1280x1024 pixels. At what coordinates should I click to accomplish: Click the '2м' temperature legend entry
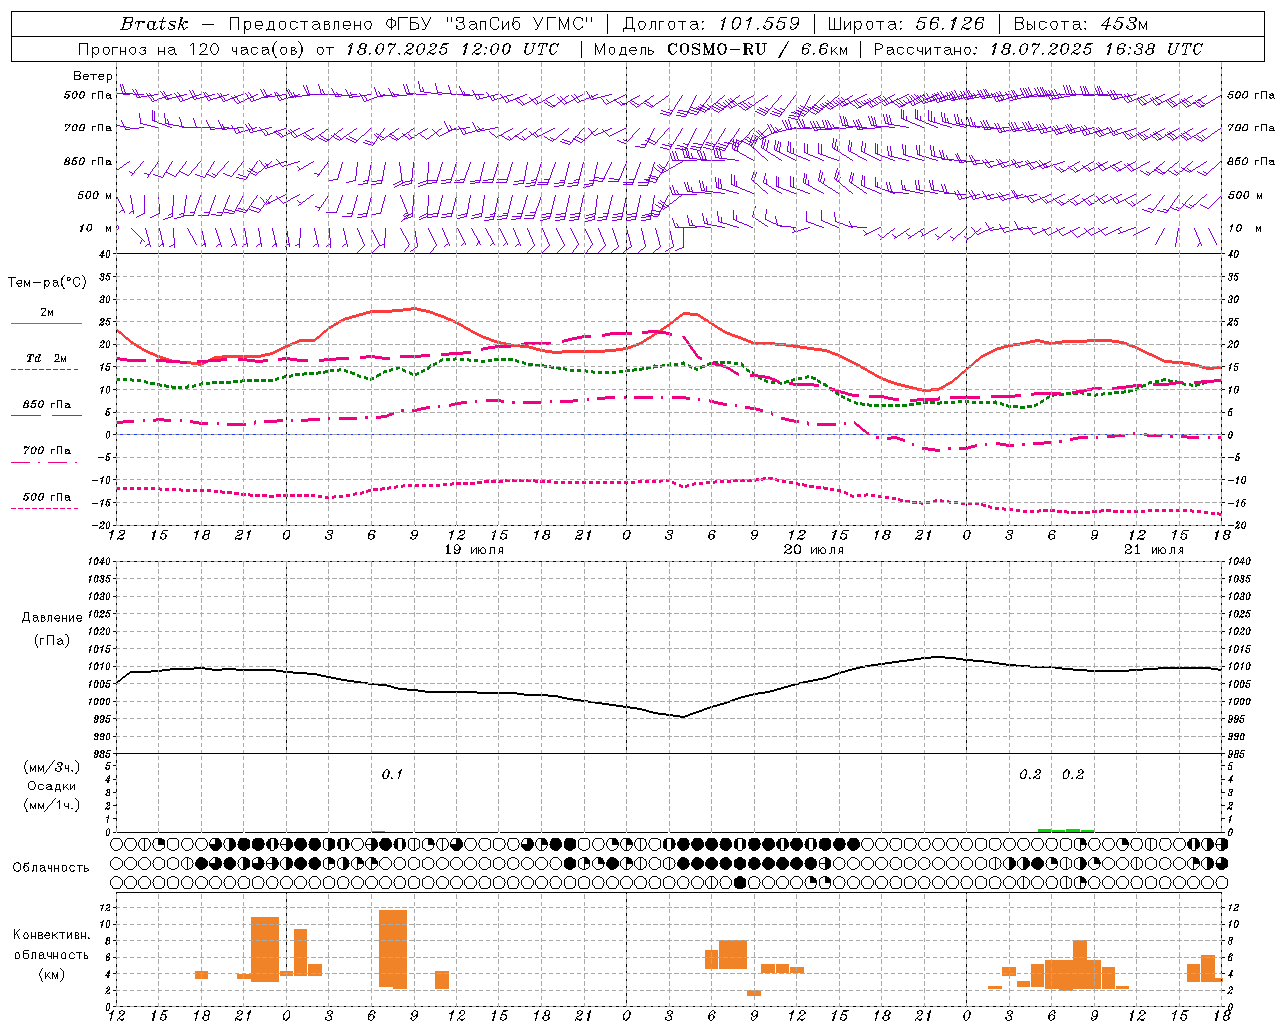pyautogui.click(x=47, y=313)
